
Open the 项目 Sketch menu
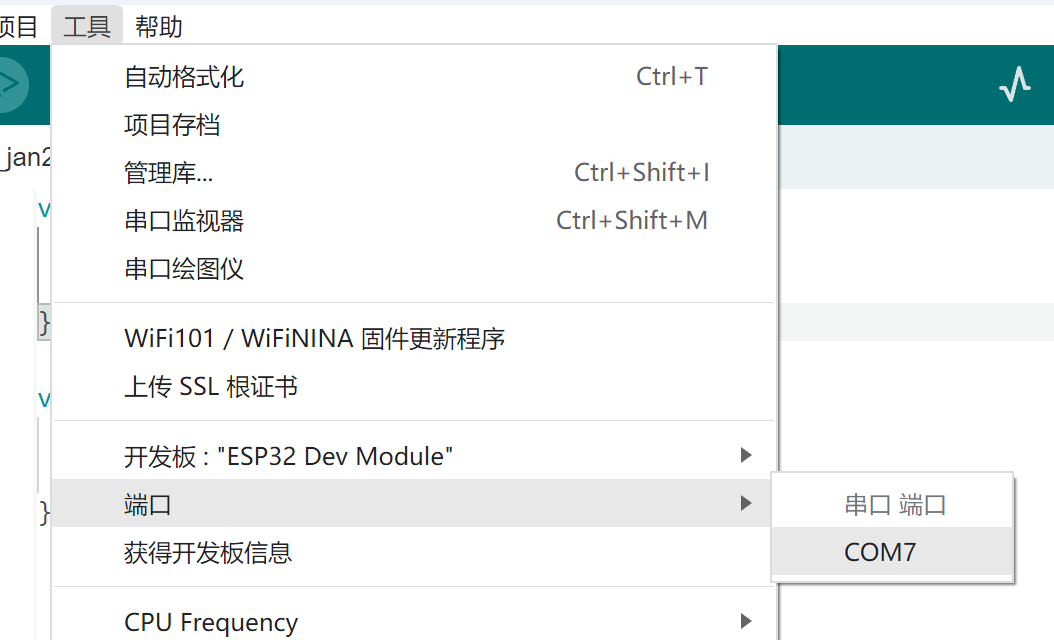[x=16, y=26]
